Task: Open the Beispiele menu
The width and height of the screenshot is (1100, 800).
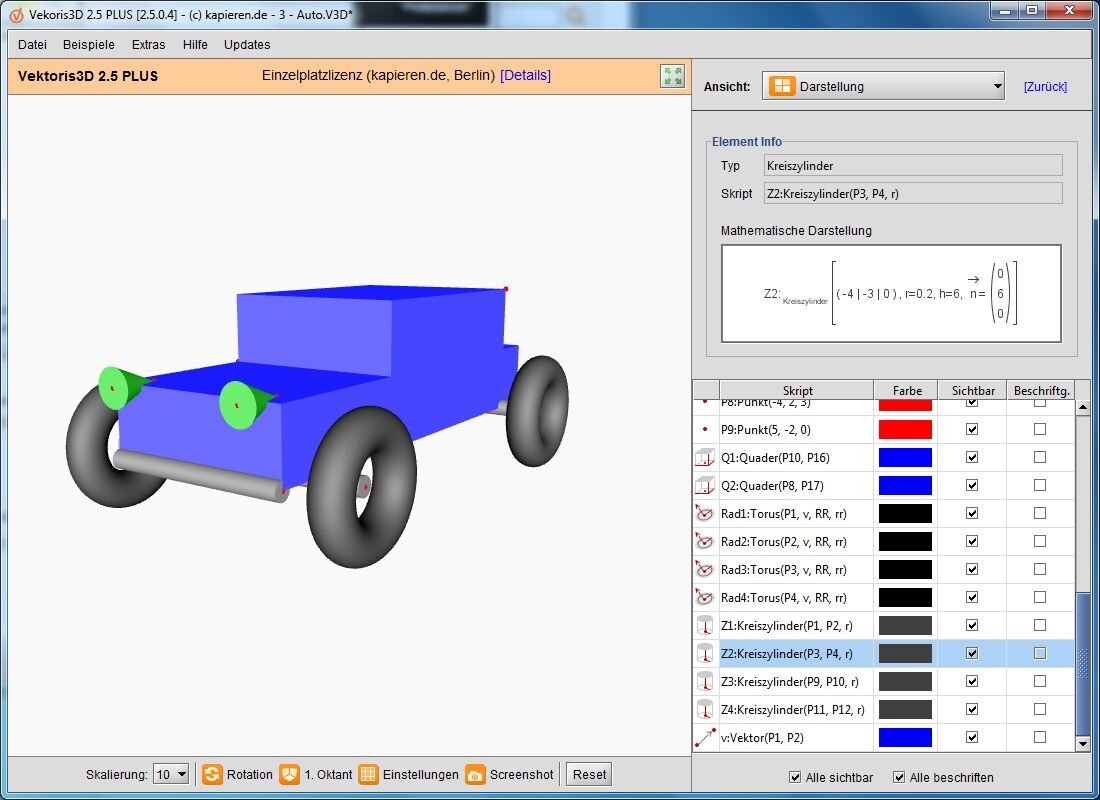Action: click(x=89, y=45)
